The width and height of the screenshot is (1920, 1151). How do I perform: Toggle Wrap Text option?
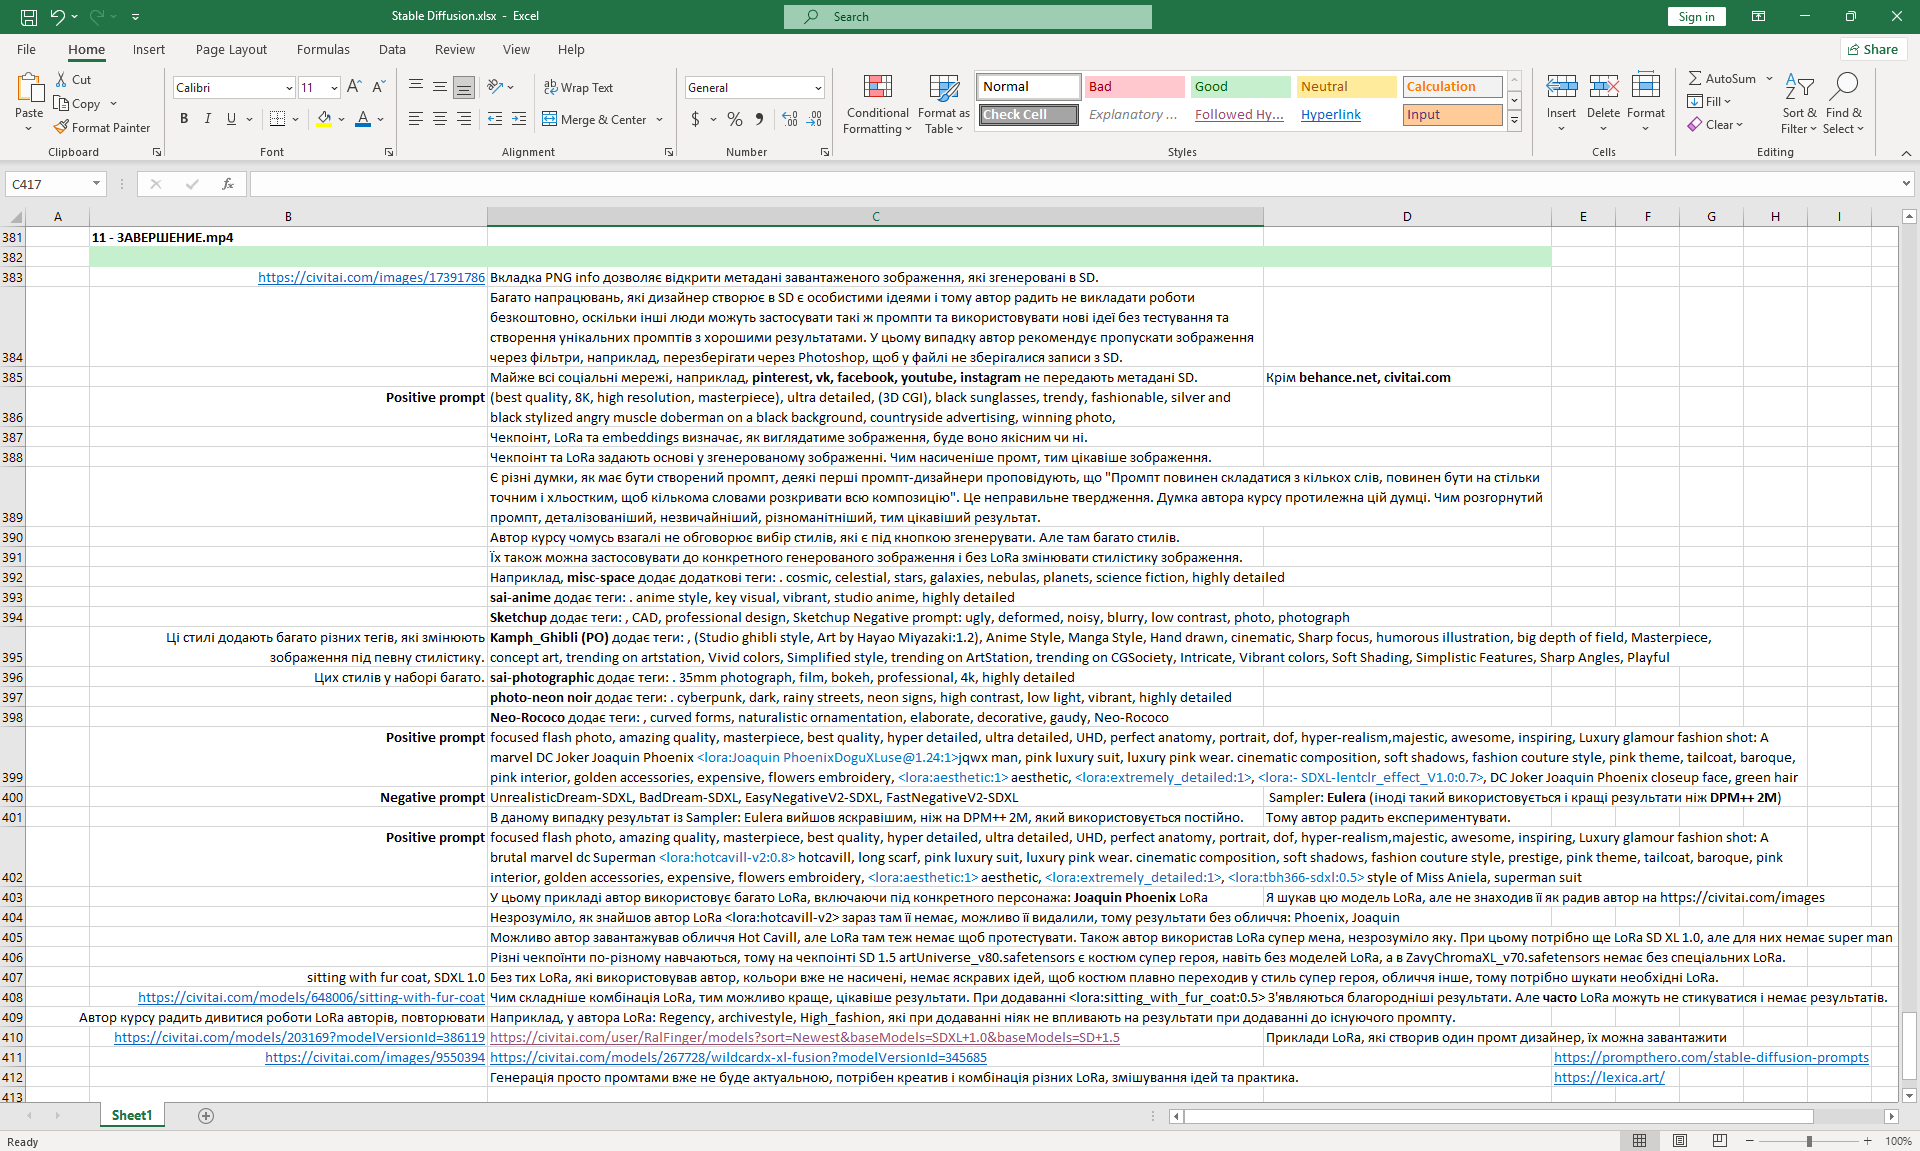point(578,87)
